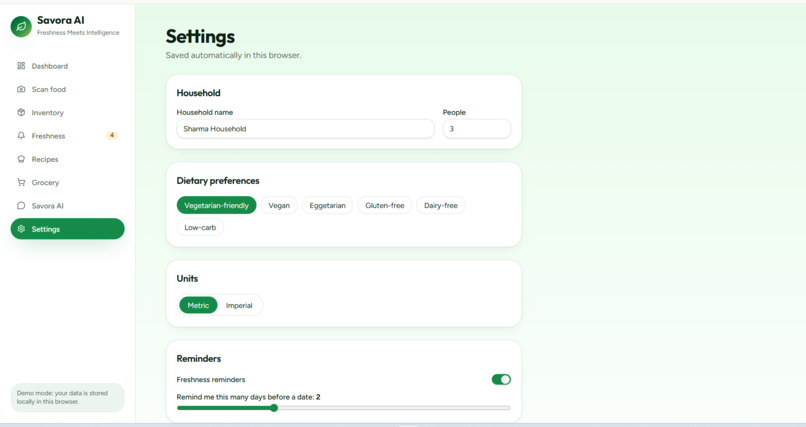Open the Dashboard page
Screen dimensions: 806x427
[67, 66]
